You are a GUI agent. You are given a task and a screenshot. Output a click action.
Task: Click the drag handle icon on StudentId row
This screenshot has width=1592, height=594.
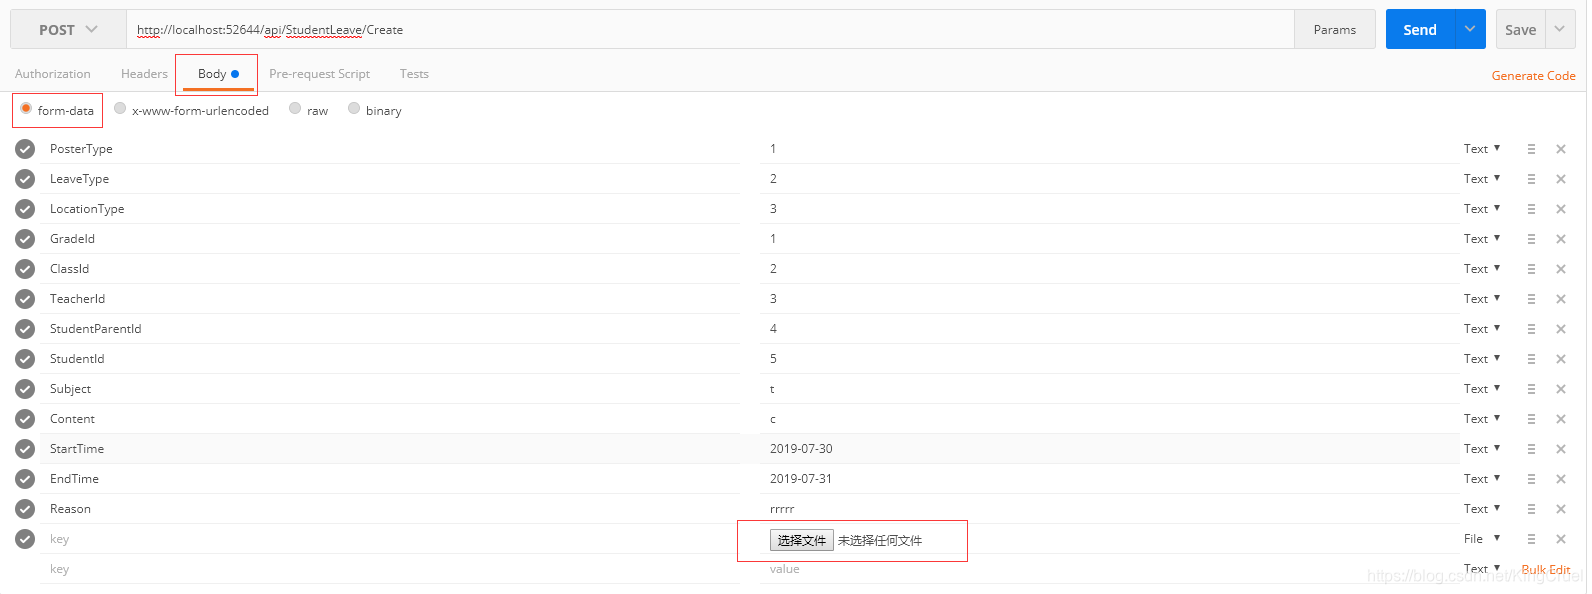(x=1531, y=359)
